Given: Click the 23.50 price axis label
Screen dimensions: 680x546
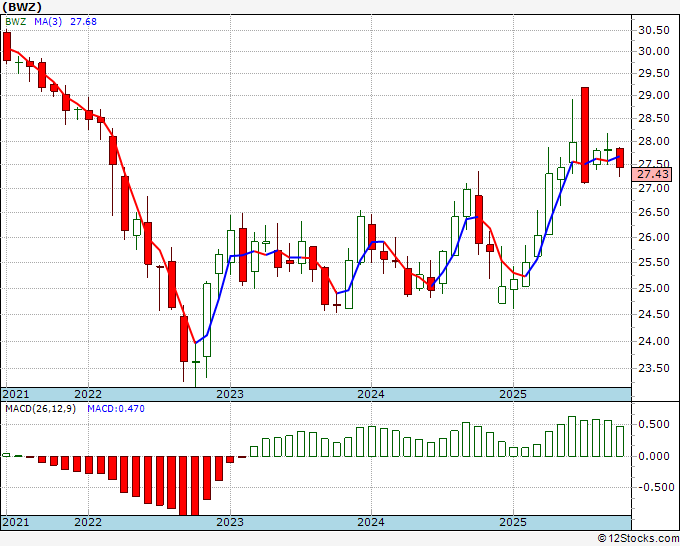Looking at the screenshot, I should [654, 368].
